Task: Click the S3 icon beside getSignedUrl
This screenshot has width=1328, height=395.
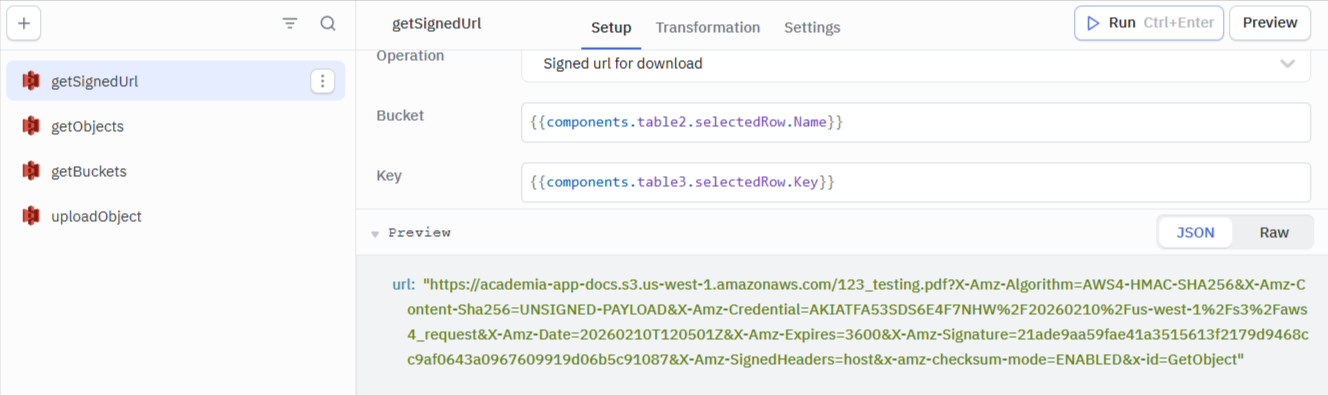Action: click(x=31, y=81)
